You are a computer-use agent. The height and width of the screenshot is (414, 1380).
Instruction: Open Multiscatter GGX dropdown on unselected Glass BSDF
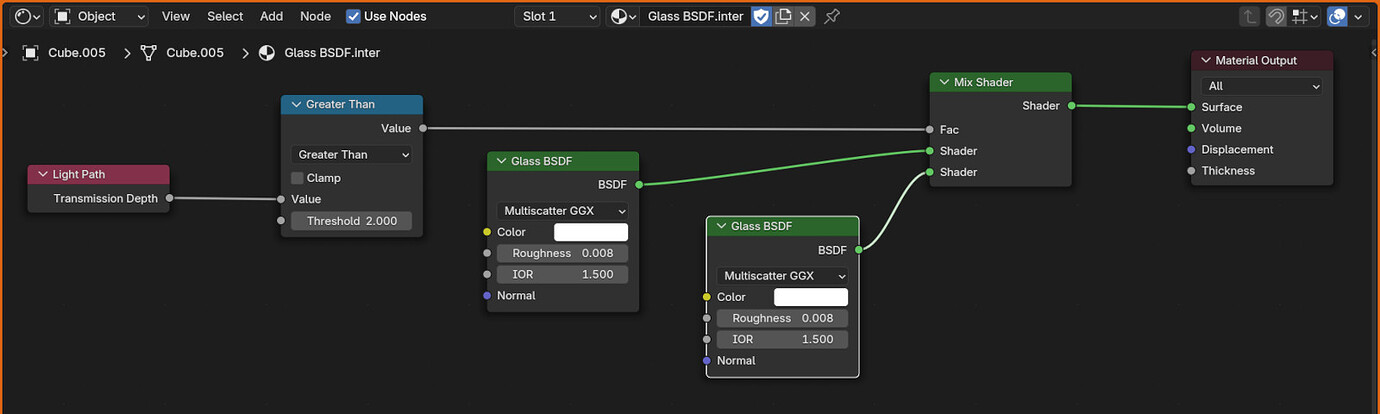pos(563,211)
